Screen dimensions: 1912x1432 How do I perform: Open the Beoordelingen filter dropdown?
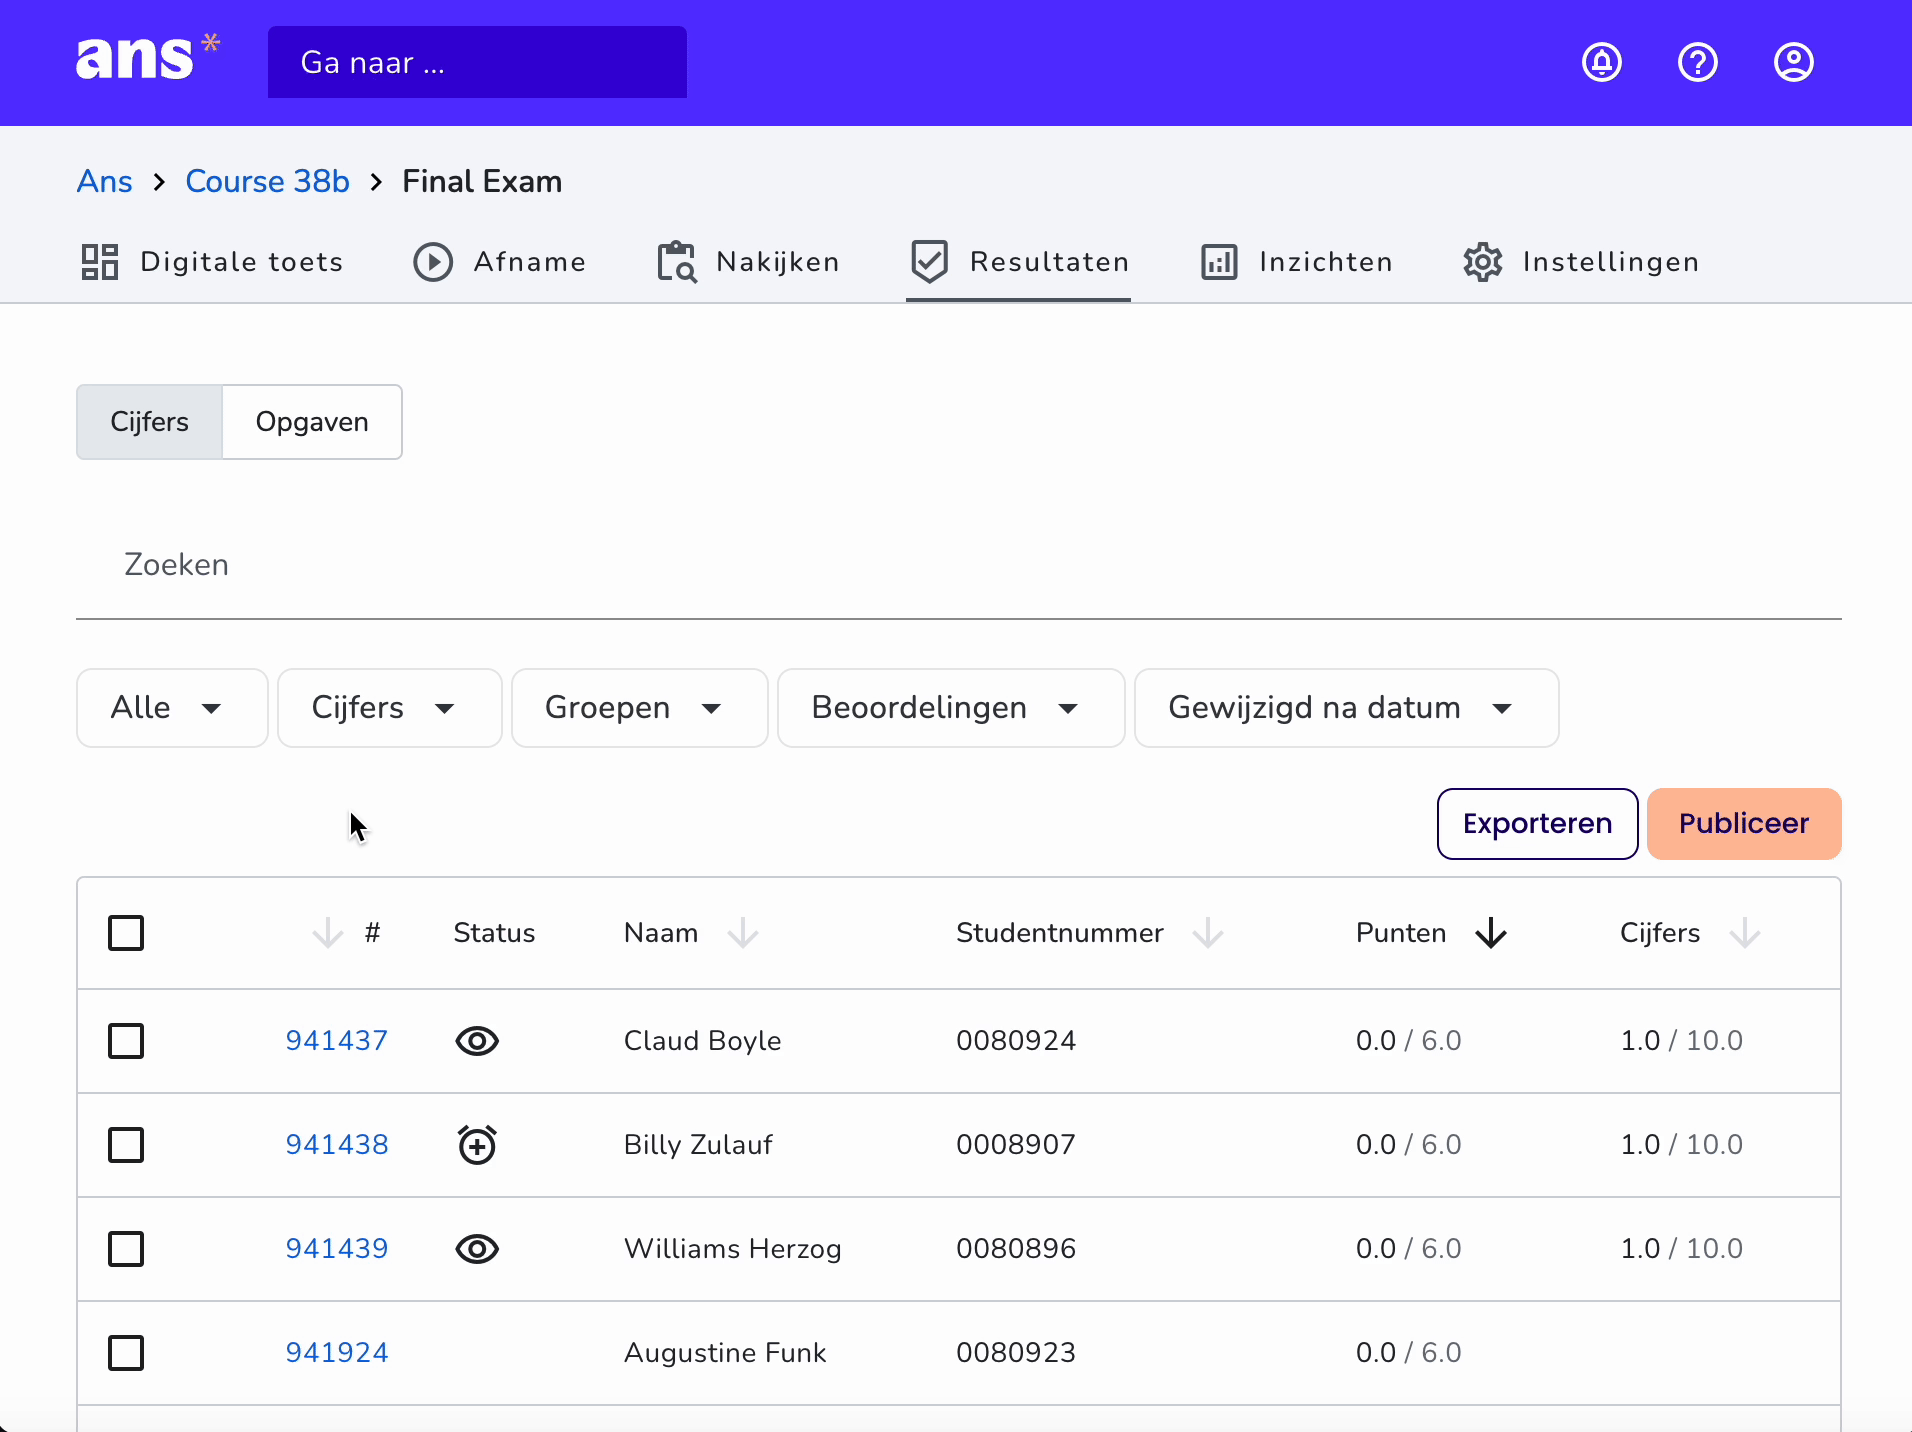pos(951,708)
